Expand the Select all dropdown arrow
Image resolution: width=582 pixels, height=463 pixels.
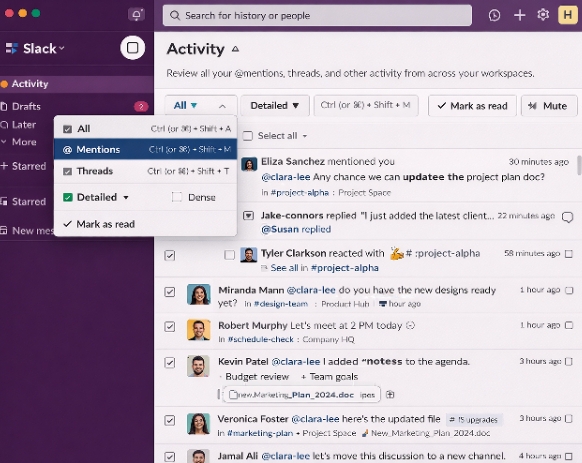point(305,136)
